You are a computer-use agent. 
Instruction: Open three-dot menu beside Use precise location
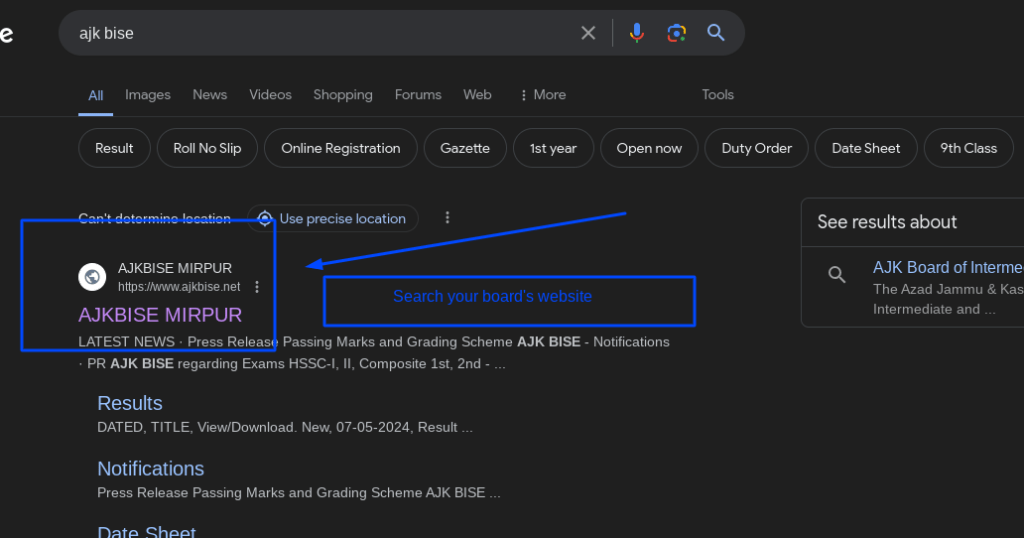[x=447, y=217]
